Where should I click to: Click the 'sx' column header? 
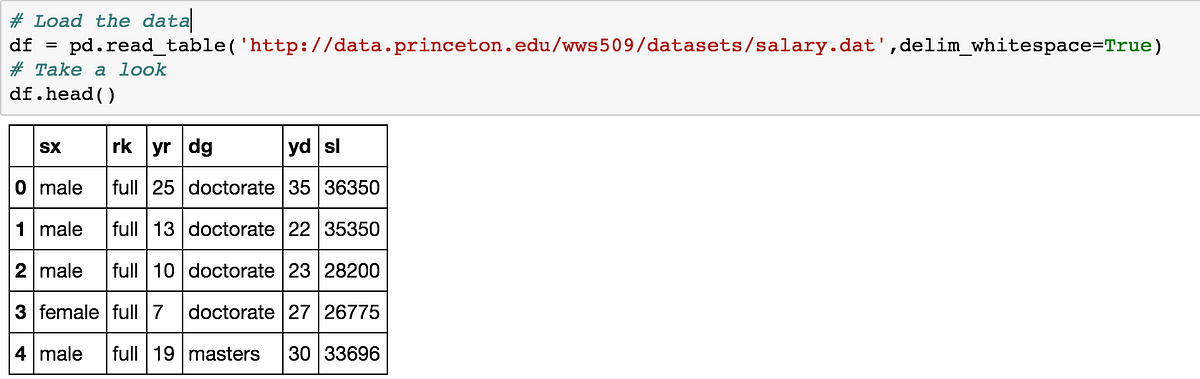coord(50,147)
